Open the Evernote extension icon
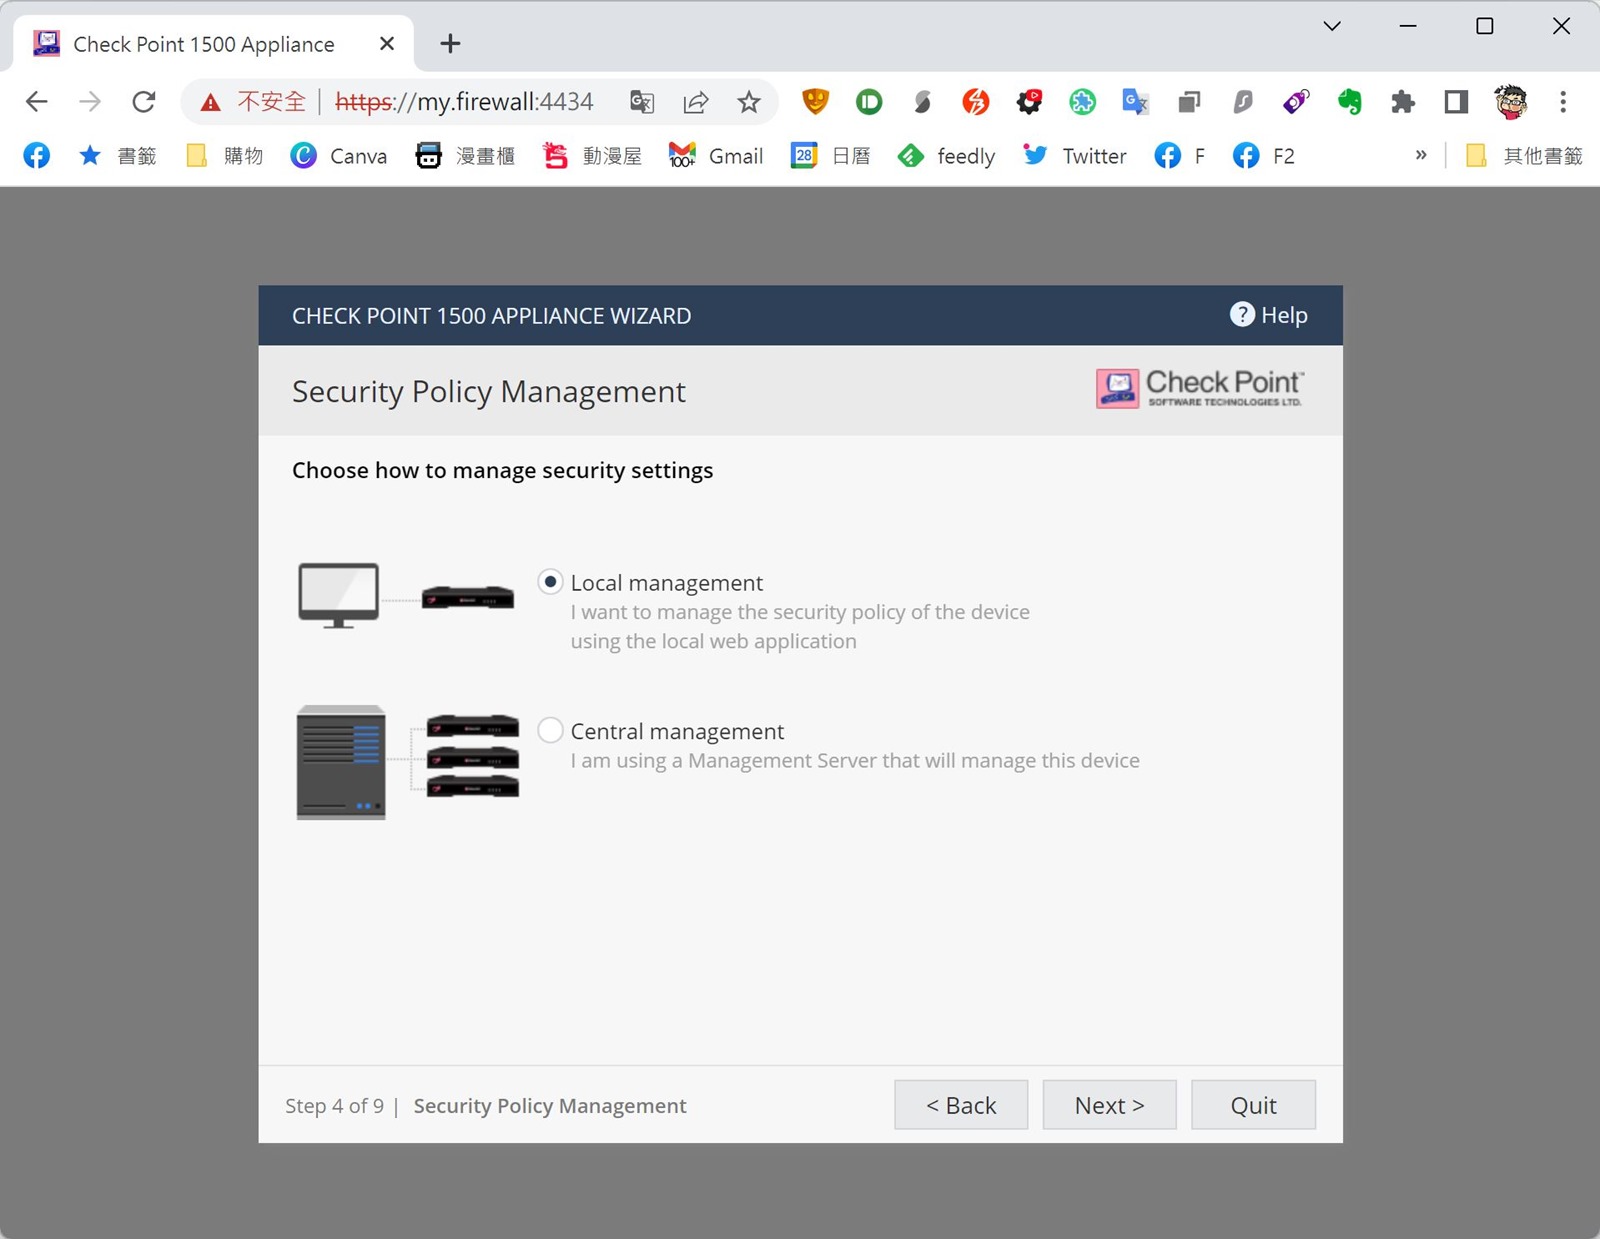This screenshot has width=1600, height=1239. point(1349,102)
